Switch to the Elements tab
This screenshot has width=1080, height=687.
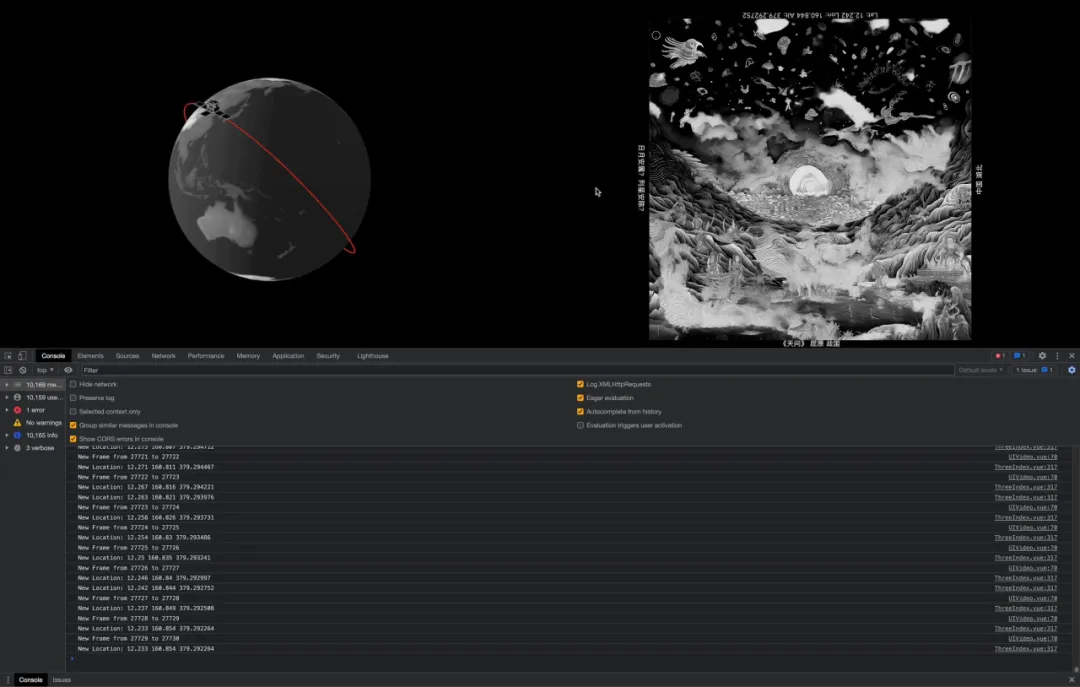pos(90,356)
